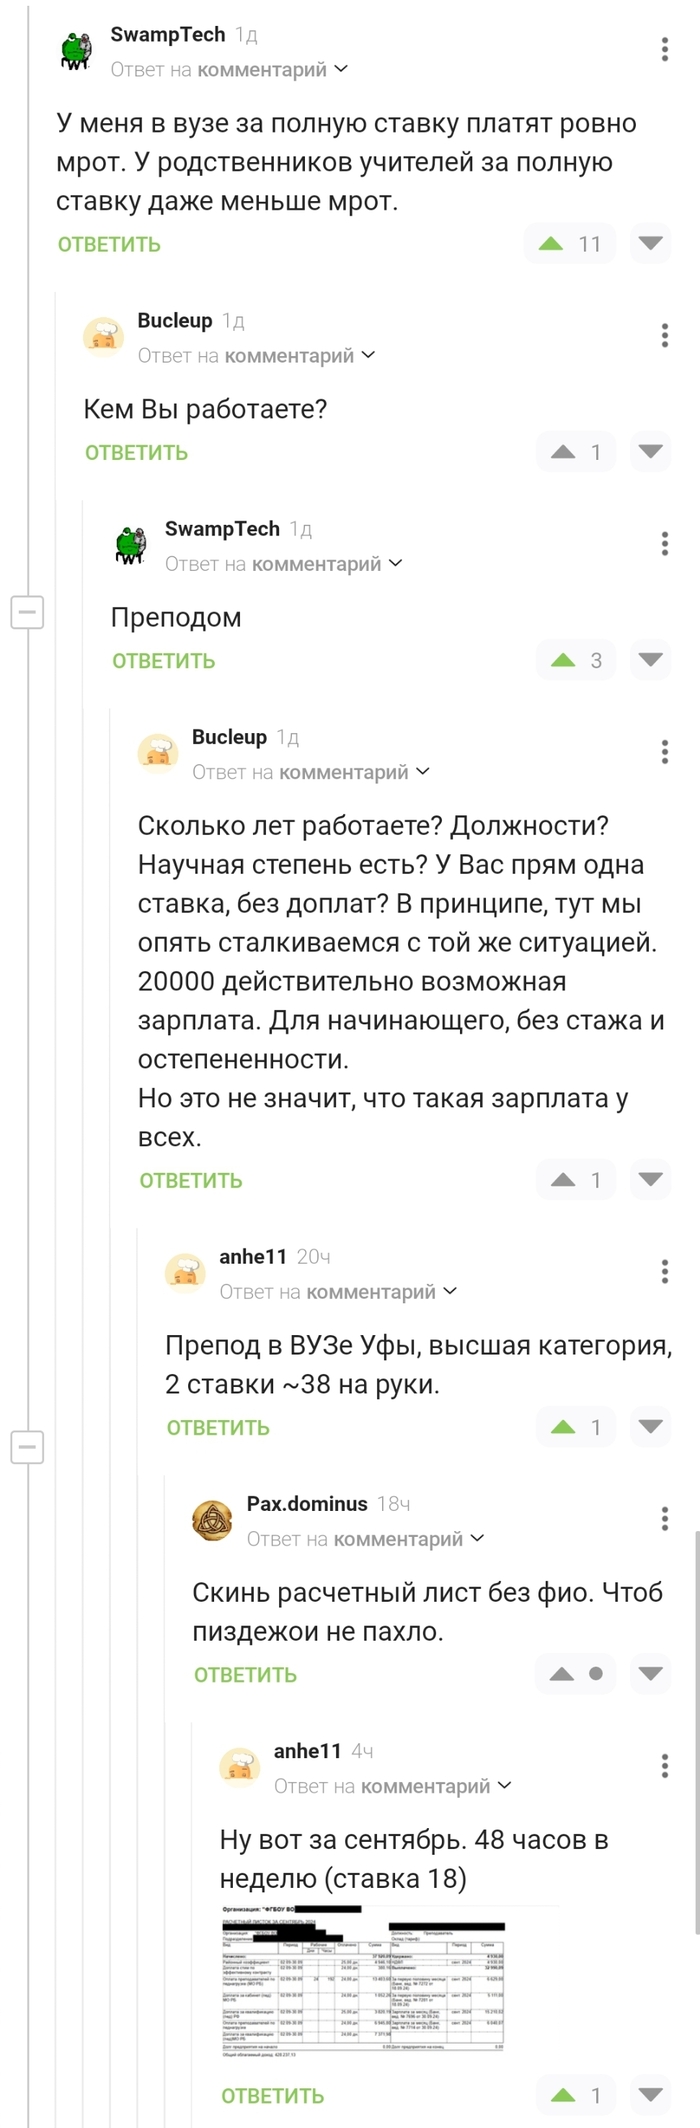
Task: Open Bucleup's profile from the long comment
Action: click(229, 737)
